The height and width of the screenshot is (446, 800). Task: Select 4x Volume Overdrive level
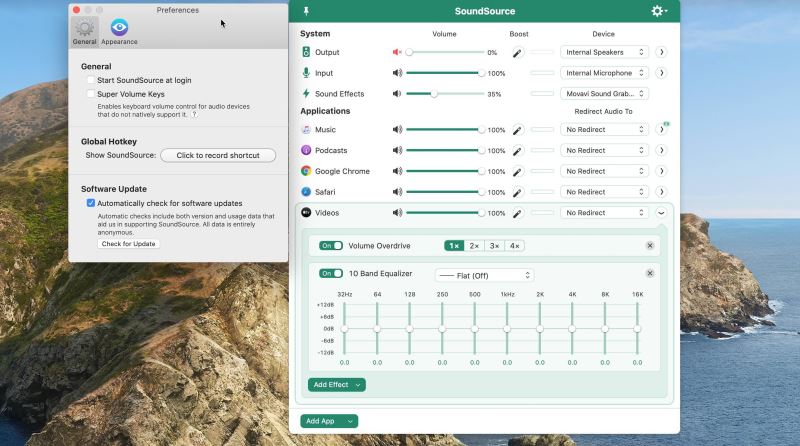(515, 246)
